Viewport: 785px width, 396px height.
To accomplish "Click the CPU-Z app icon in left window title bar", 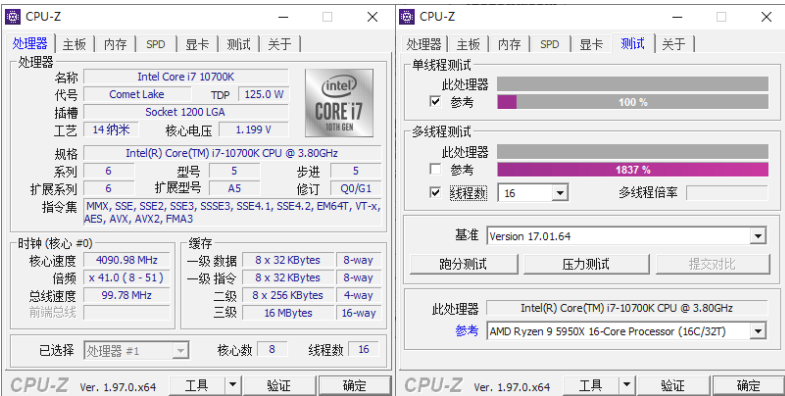I will [13, 17].
